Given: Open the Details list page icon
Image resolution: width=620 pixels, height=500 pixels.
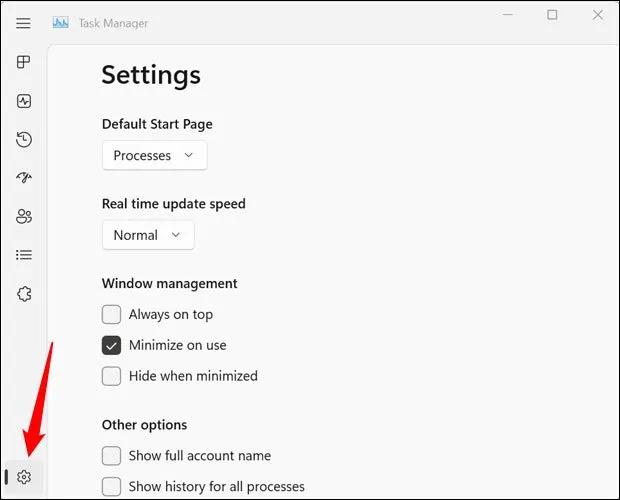Looking at the screenshot, I should 24,255.
